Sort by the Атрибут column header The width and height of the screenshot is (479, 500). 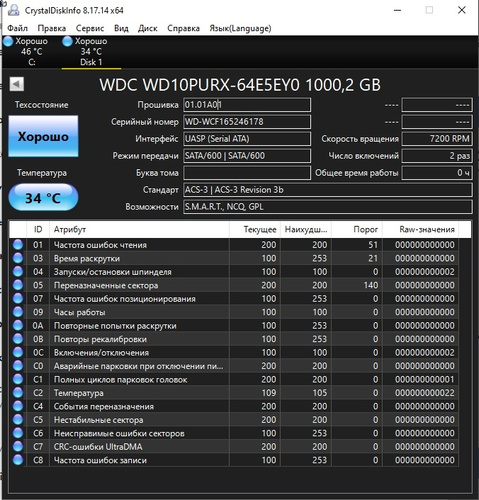(x=139, y=229)
